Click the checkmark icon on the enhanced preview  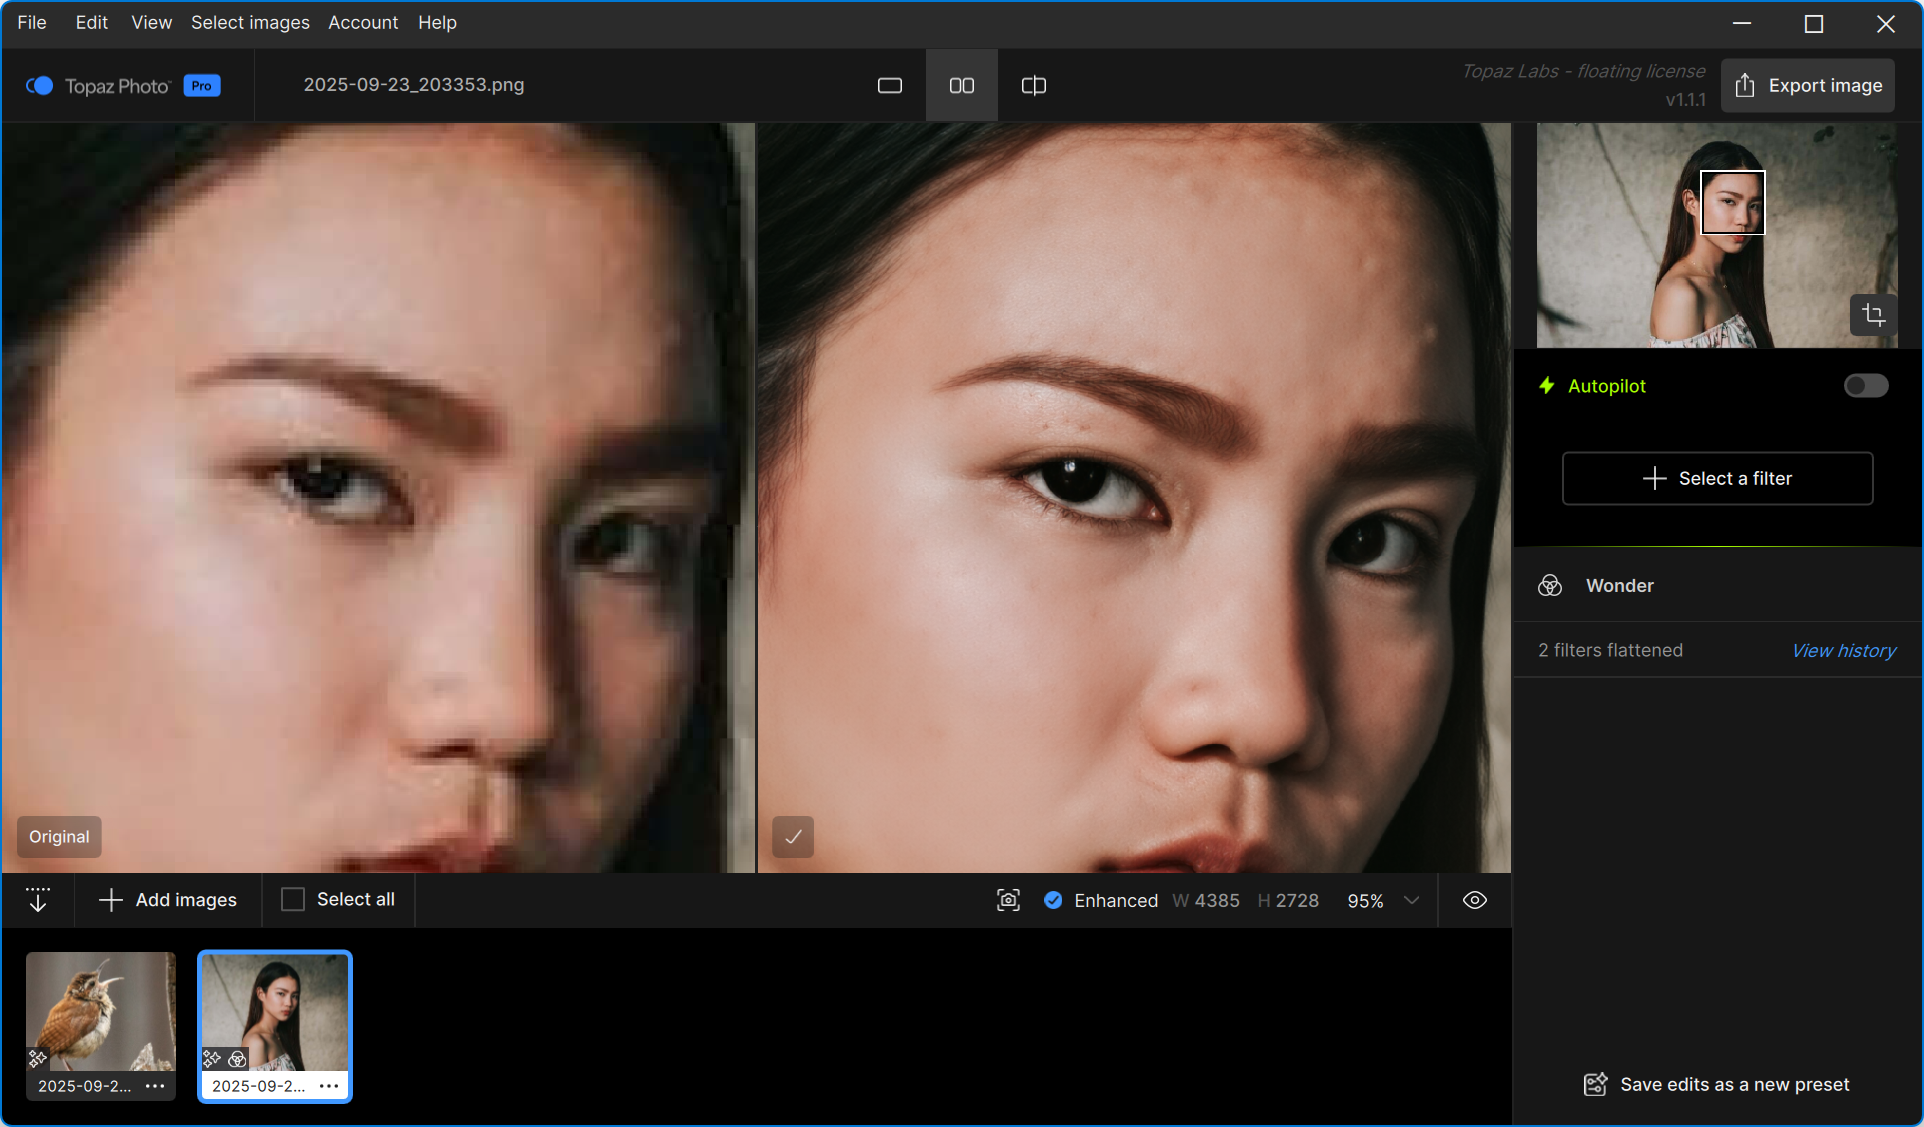click(x=793, y=837)
